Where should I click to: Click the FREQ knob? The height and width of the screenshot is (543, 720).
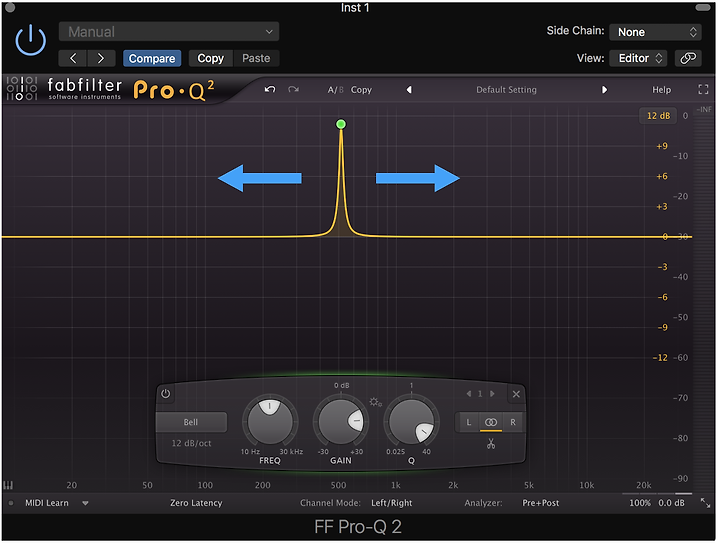tap(270, 421)
